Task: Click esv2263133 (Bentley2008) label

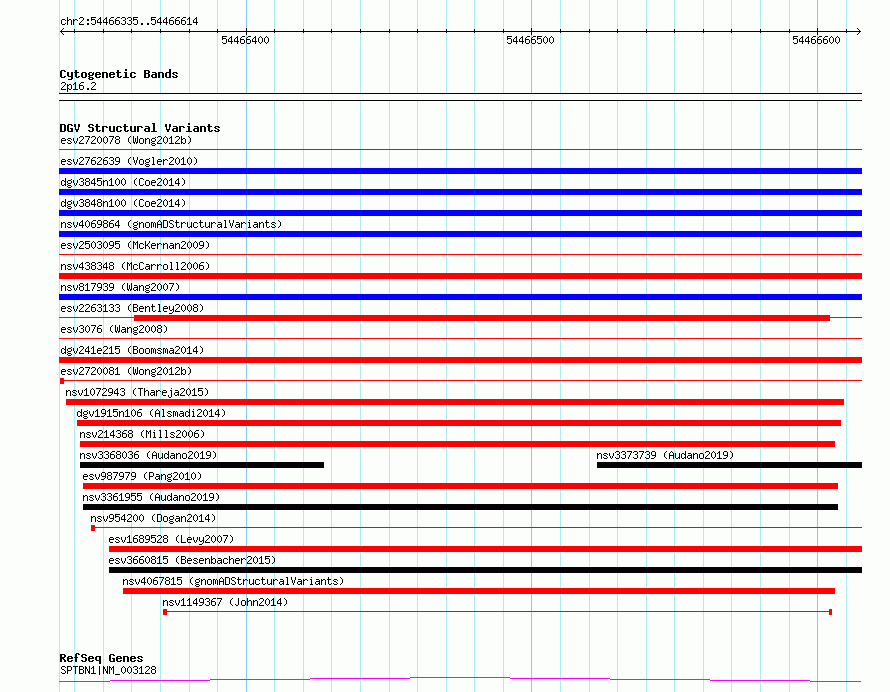Action: pos(132,308)
